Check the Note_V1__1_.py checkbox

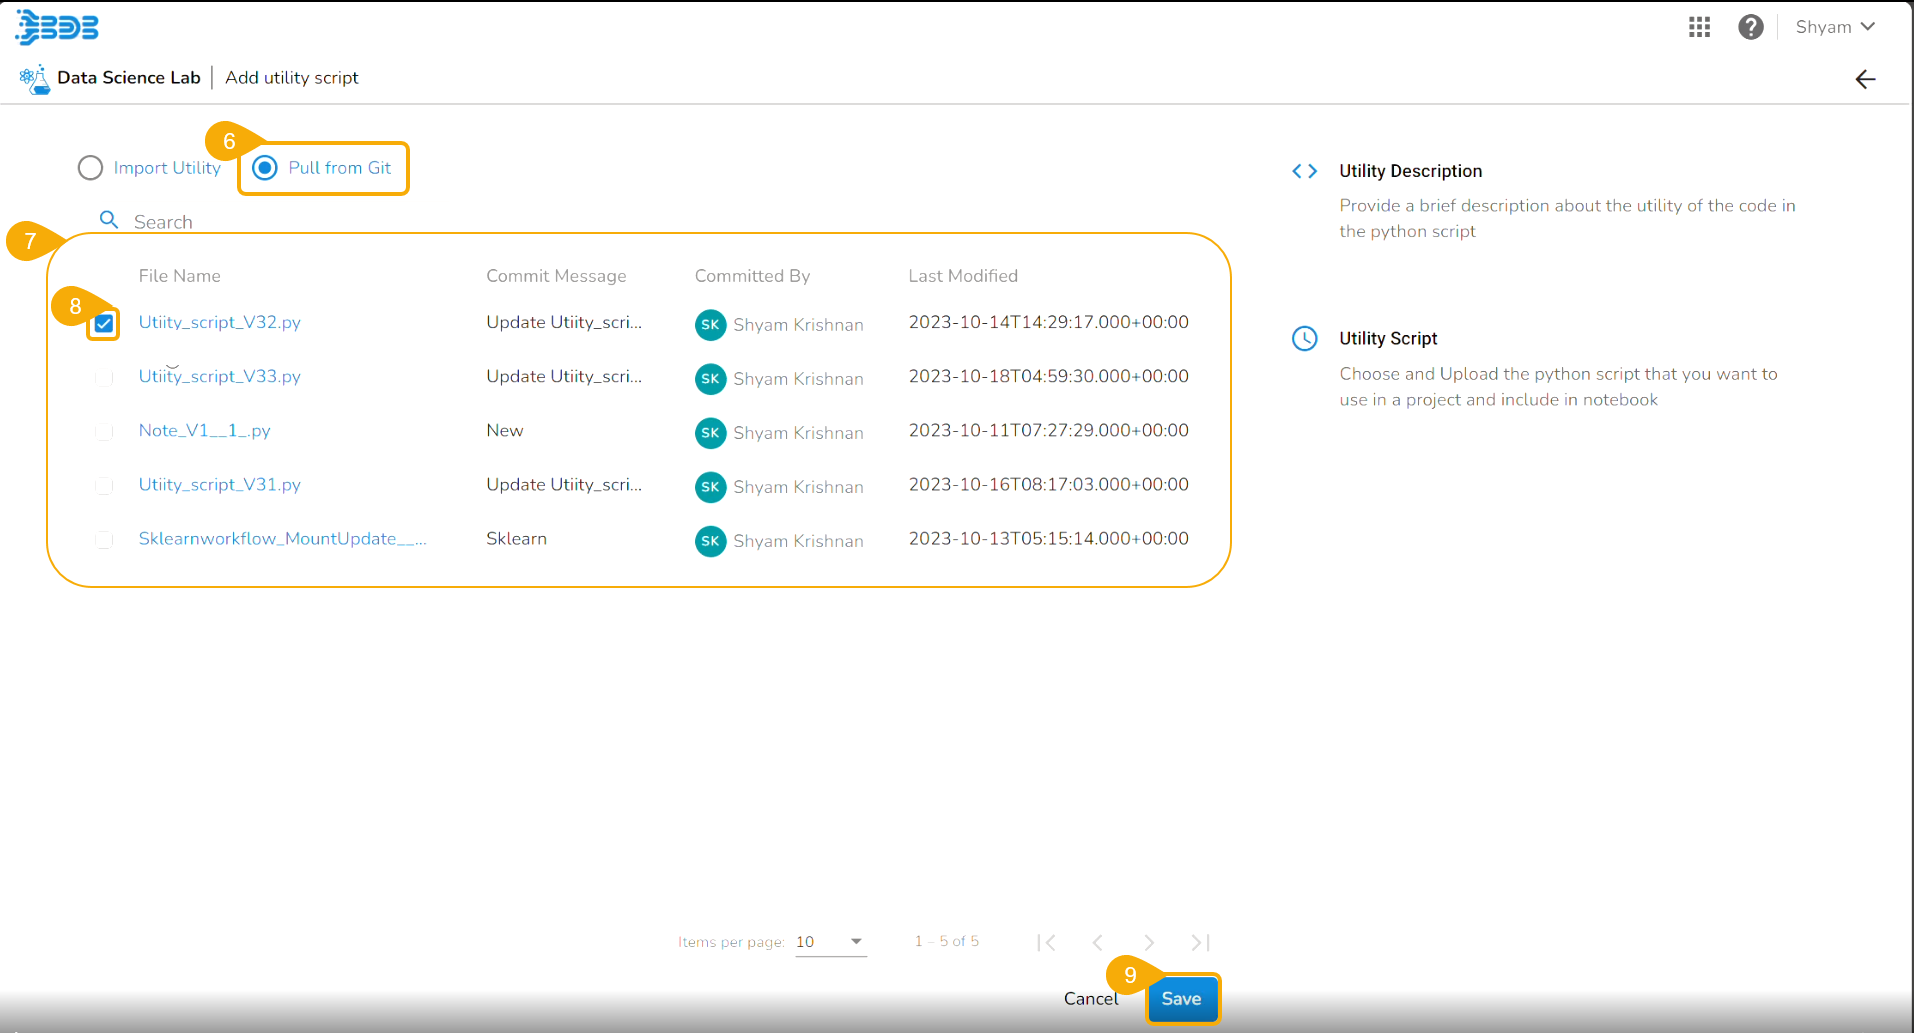(104, 432)
